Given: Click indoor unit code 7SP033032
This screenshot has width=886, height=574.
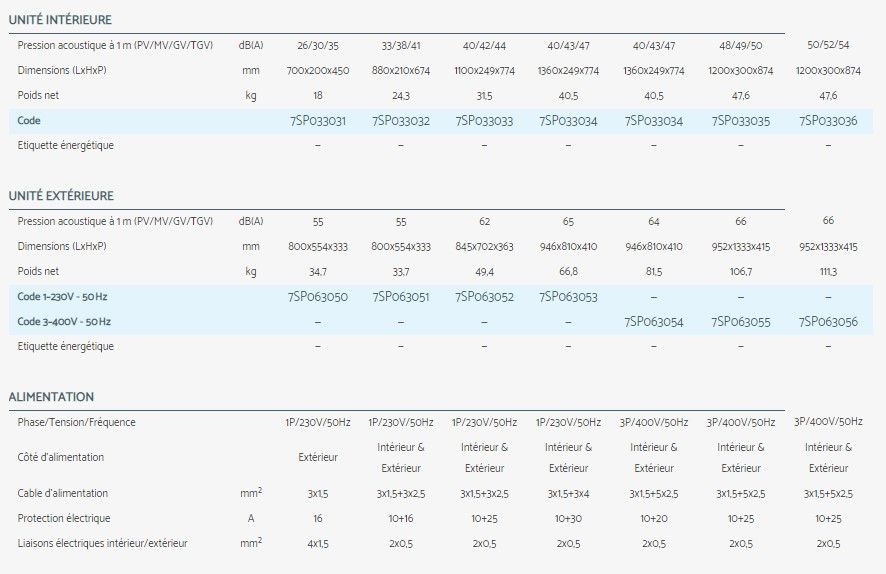Looking at the screenshot, I should 401,121.
